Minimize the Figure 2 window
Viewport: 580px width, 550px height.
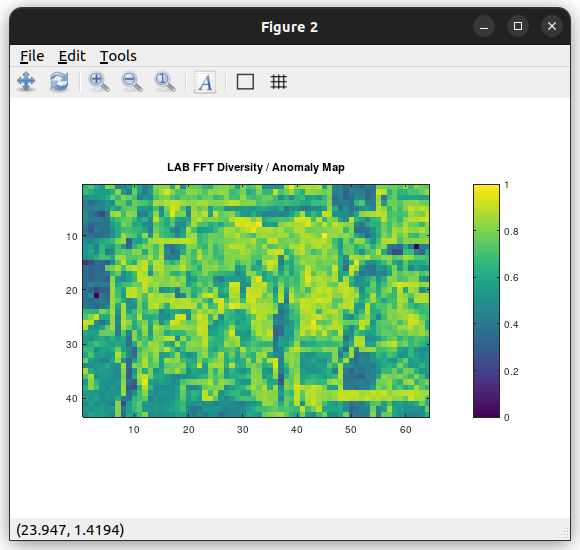pyautogui.click(x=484, y=27)
